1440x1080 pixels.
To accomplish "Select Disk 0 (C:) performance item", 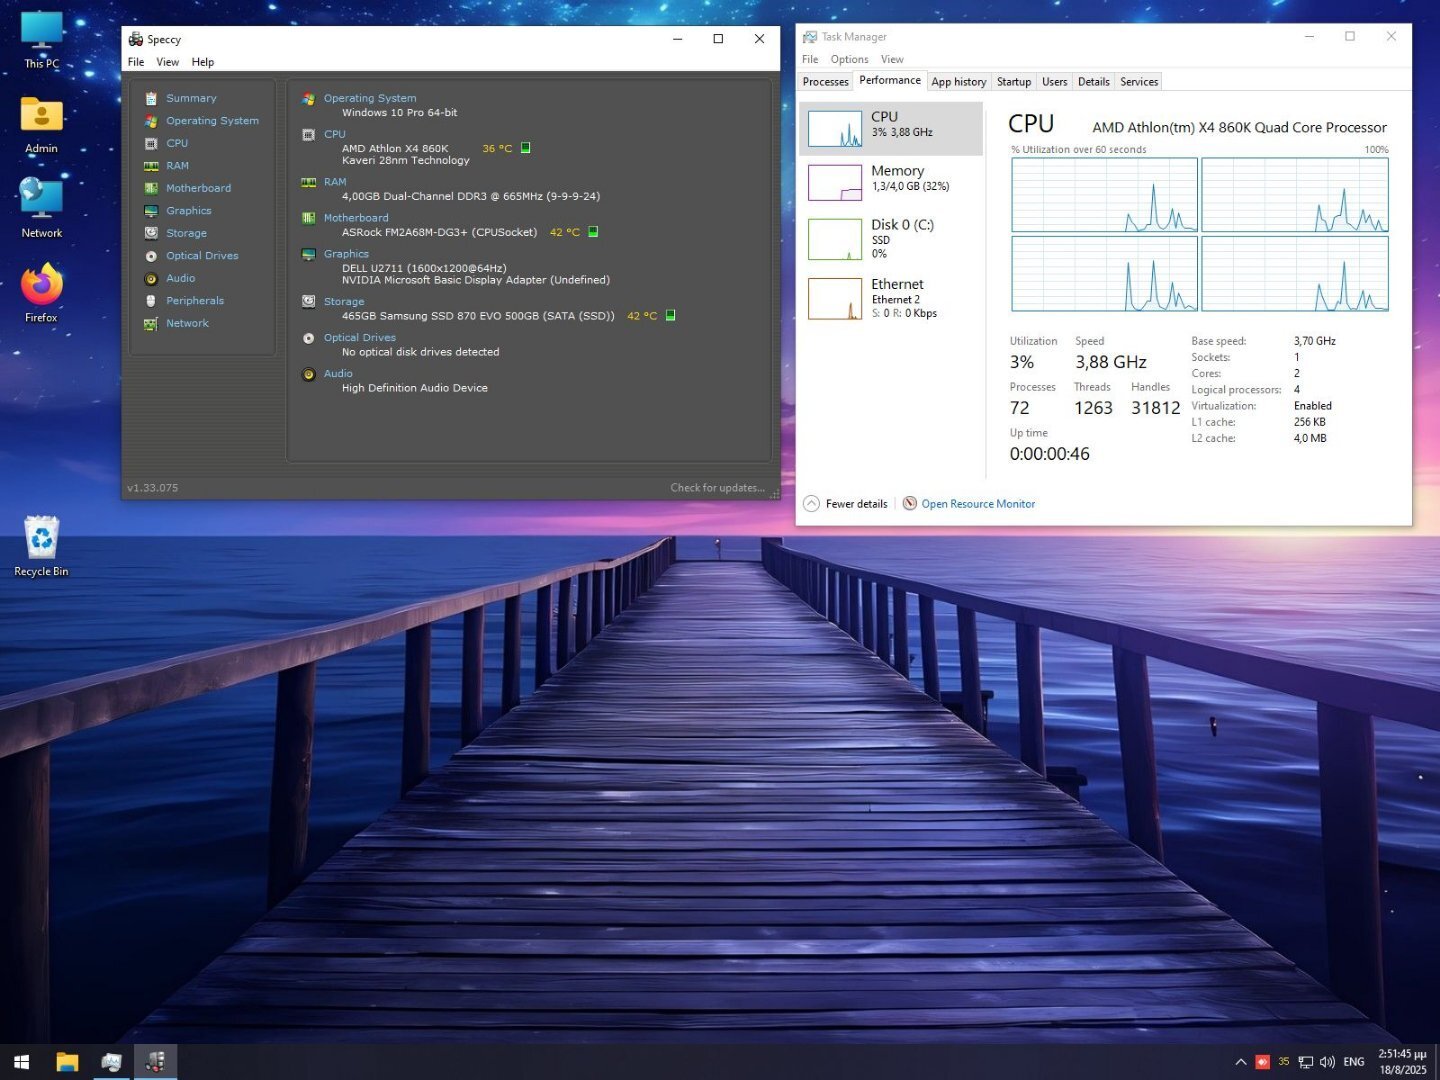I will (x=891, y=239).
